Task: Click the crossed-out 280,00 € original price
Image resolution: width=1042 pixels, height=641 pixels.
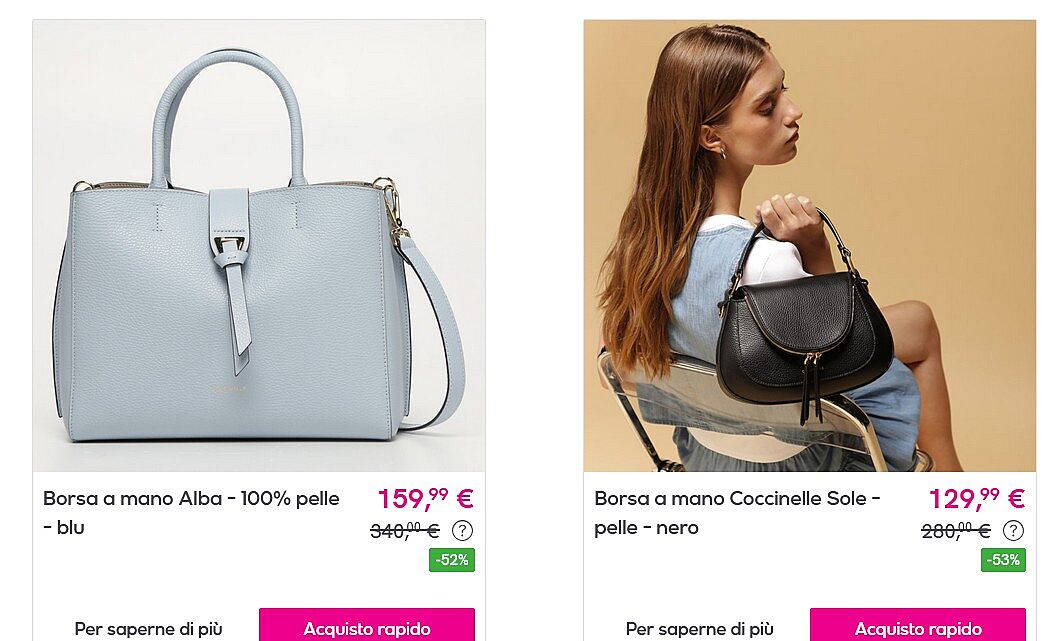Action: [956, 530]
